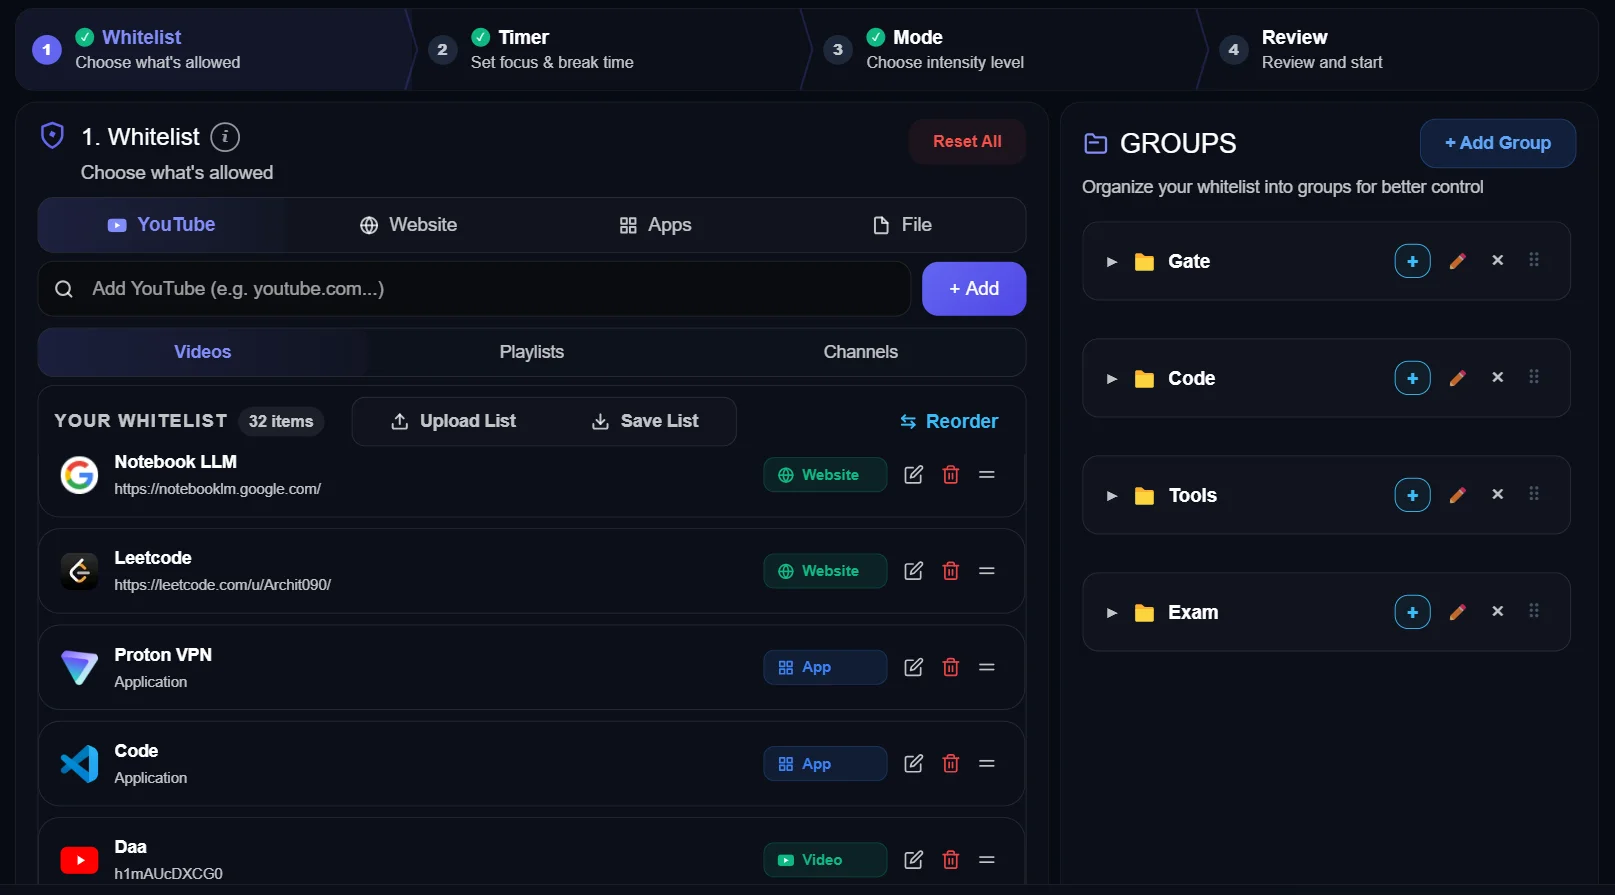This screenshot has width=1615, height=895.
Task: Remove the Tools group
Action: pyautogui.click(x=1497, y=494)
